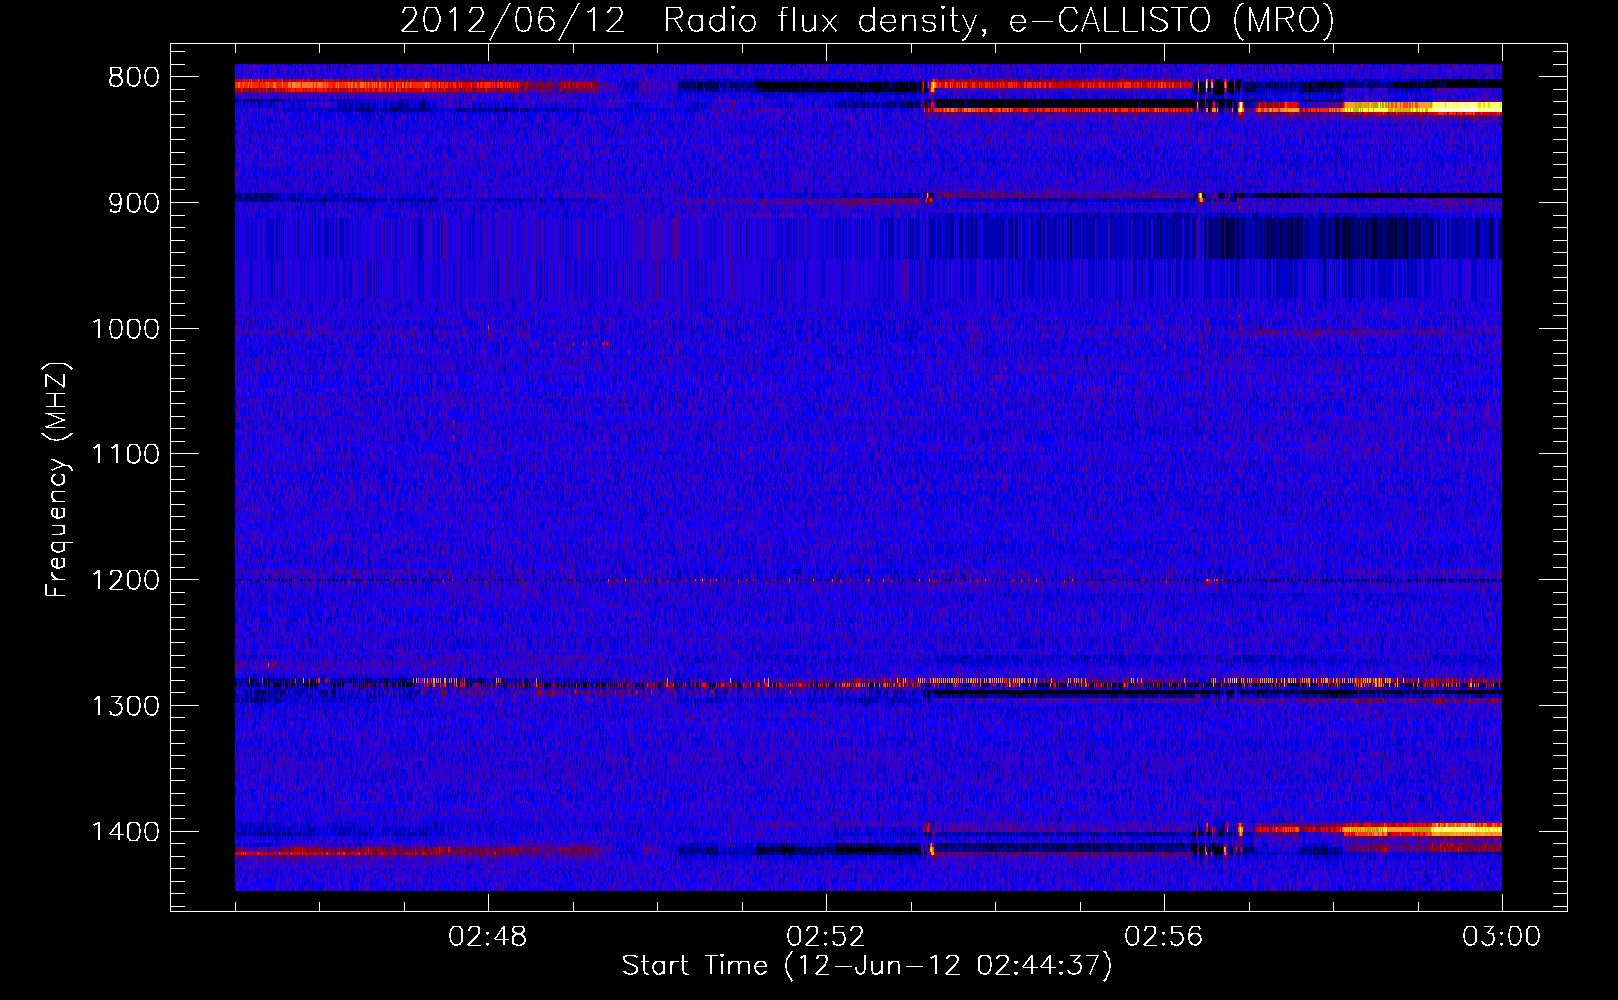Select the 1000 frequency tick label
This screenshot has height=1000, width=1618.
125,329
